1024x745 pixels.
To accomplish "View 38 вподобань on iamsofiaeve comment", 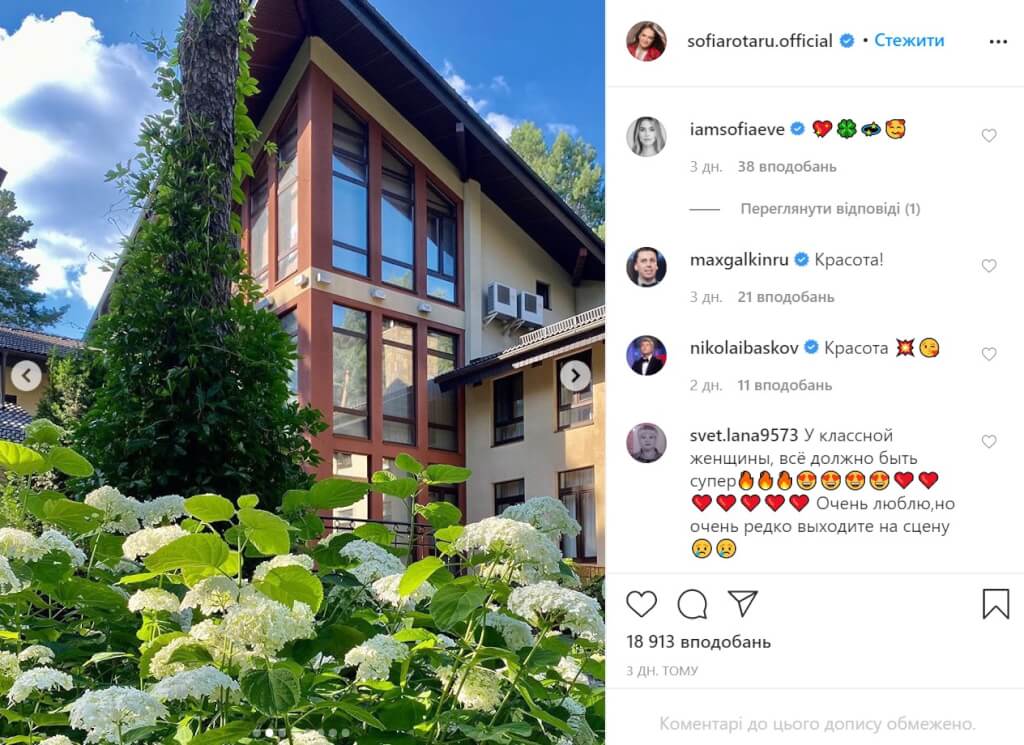I will click(x=787, y=166).
